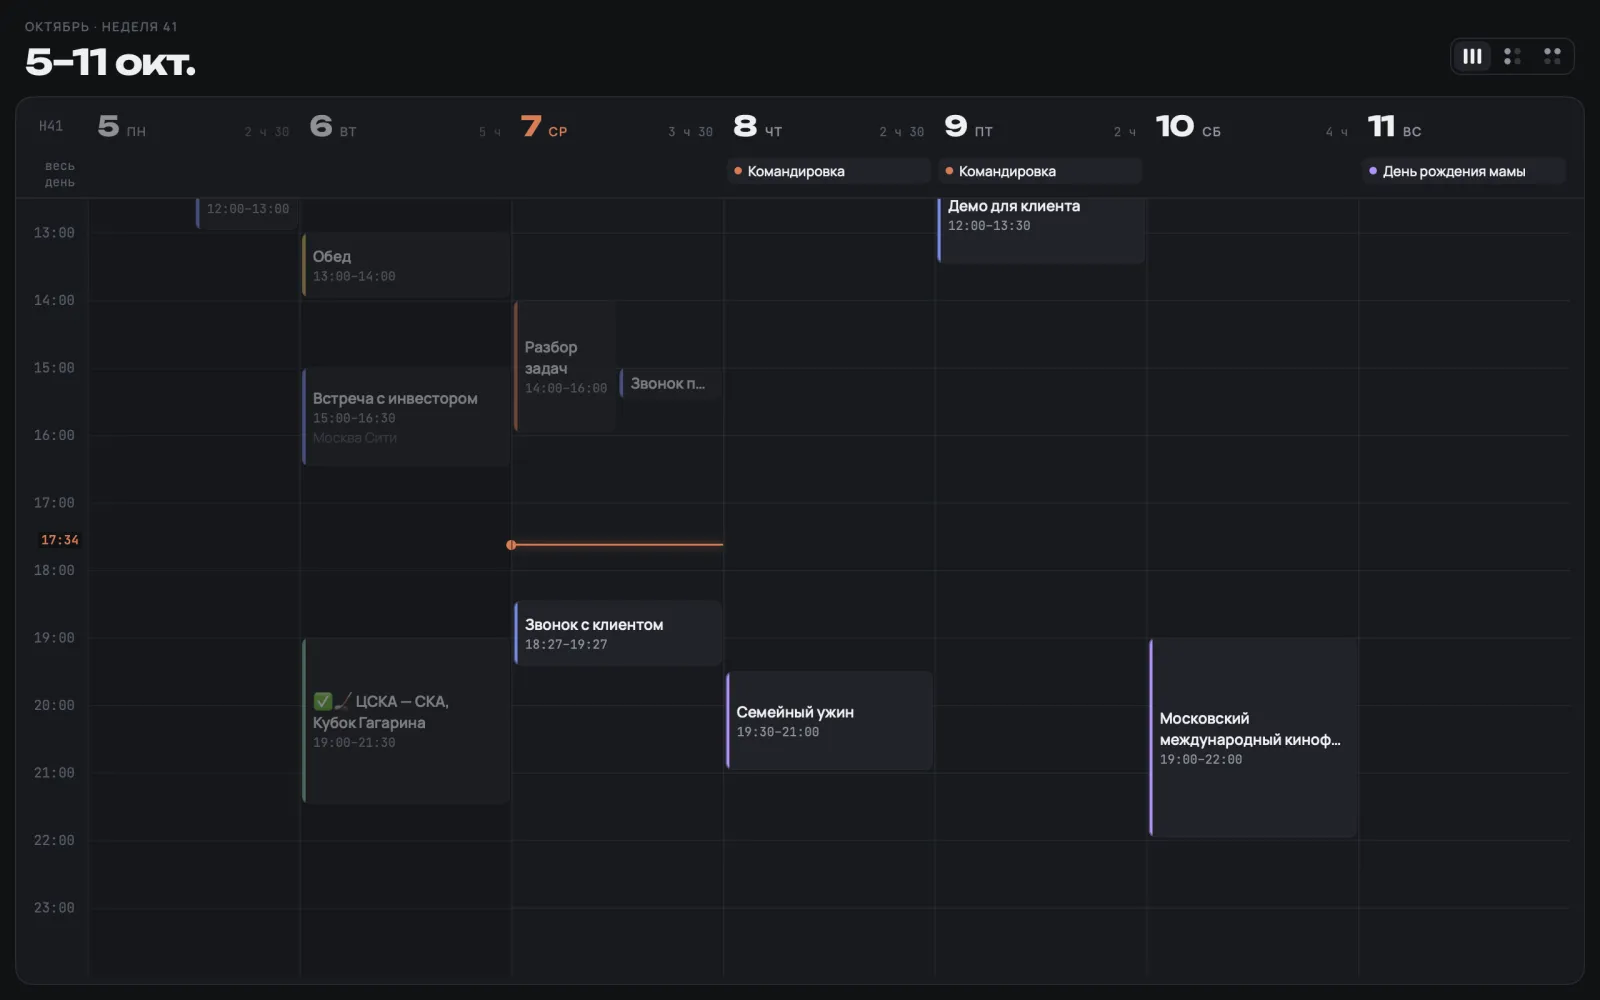Select the 5 пн day header

coord(122,127)
